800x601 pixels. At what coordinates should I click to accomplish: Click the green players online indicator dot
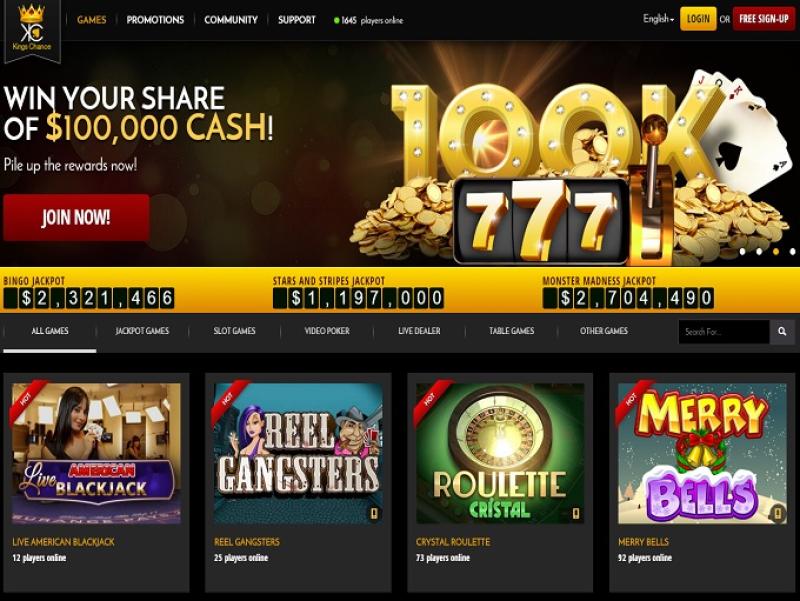[x=336, y=21]
